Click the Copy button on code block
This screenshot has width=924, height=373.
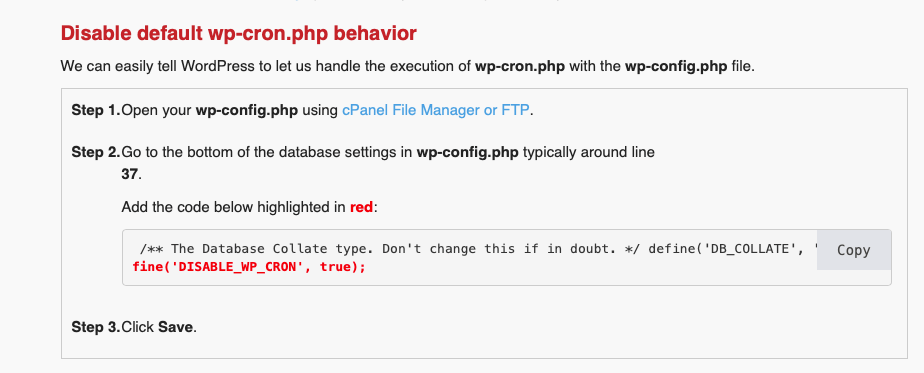click(853, 250)
